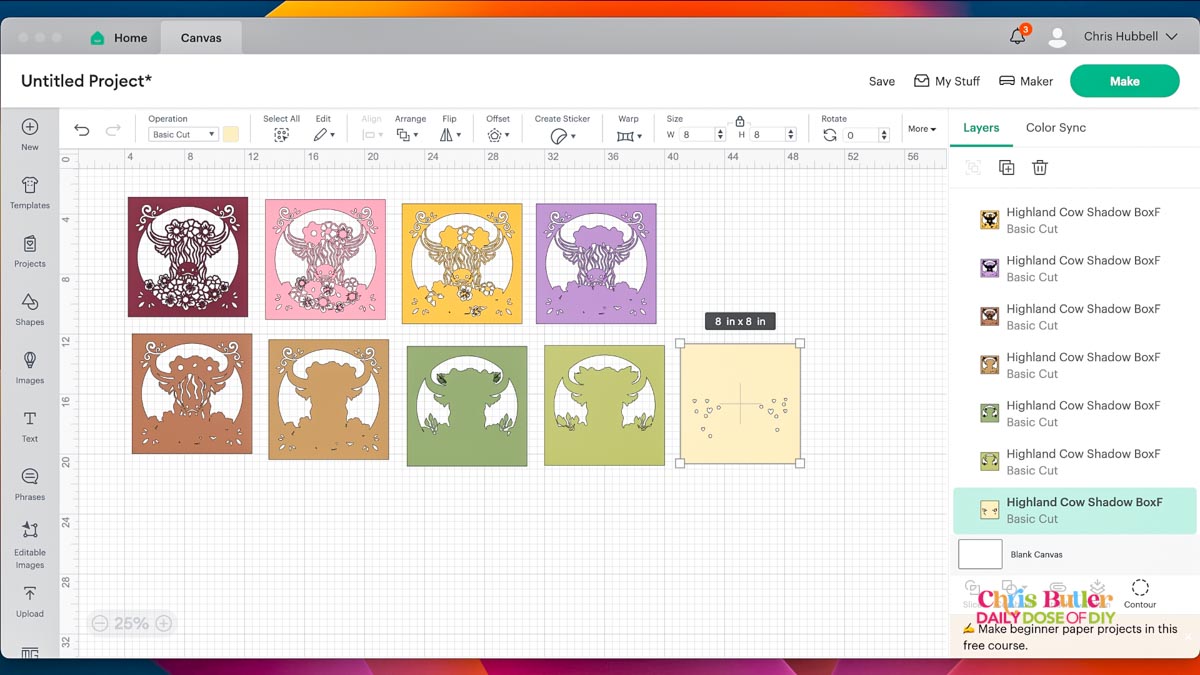Delete the selected layer with trash icon
Image resolution: width=1200 pixels, height=675 pixels.
(1040, 168)
